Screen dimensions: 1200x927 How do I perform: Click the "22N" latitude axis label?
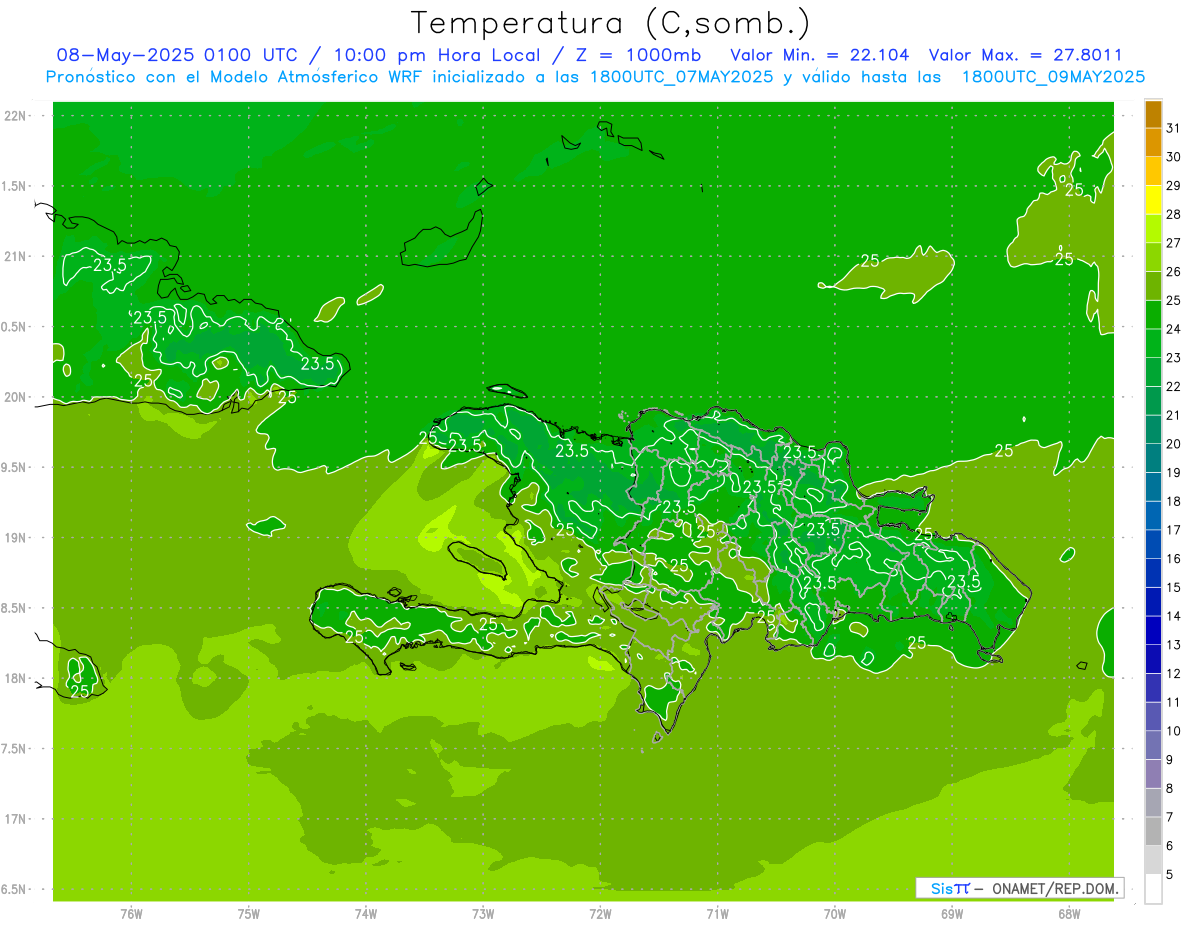(17, 116)
